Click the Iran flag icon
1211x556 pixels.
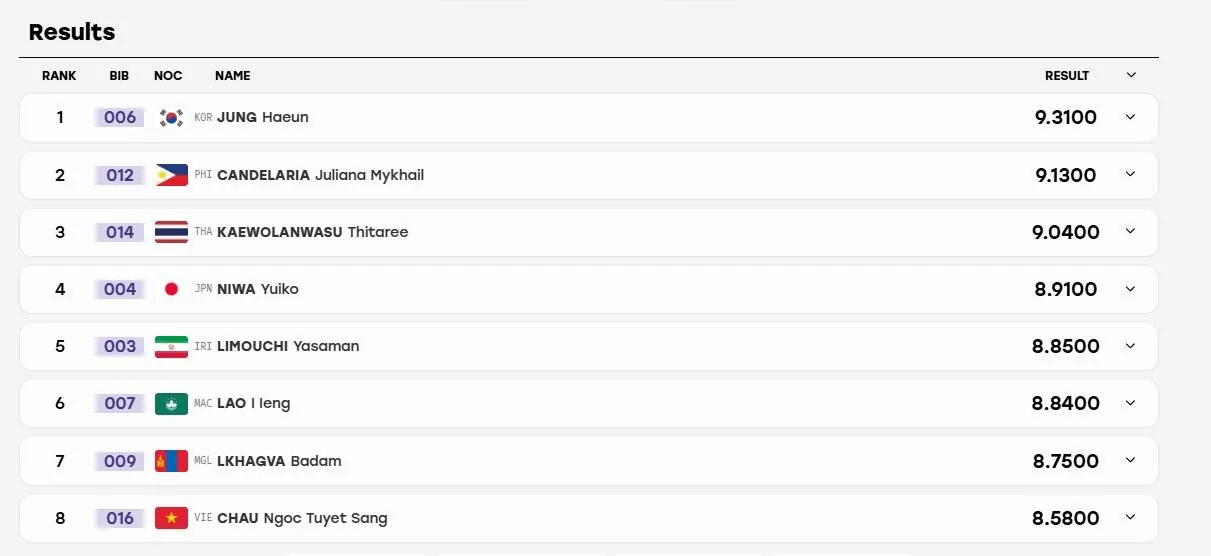point(171,346)
